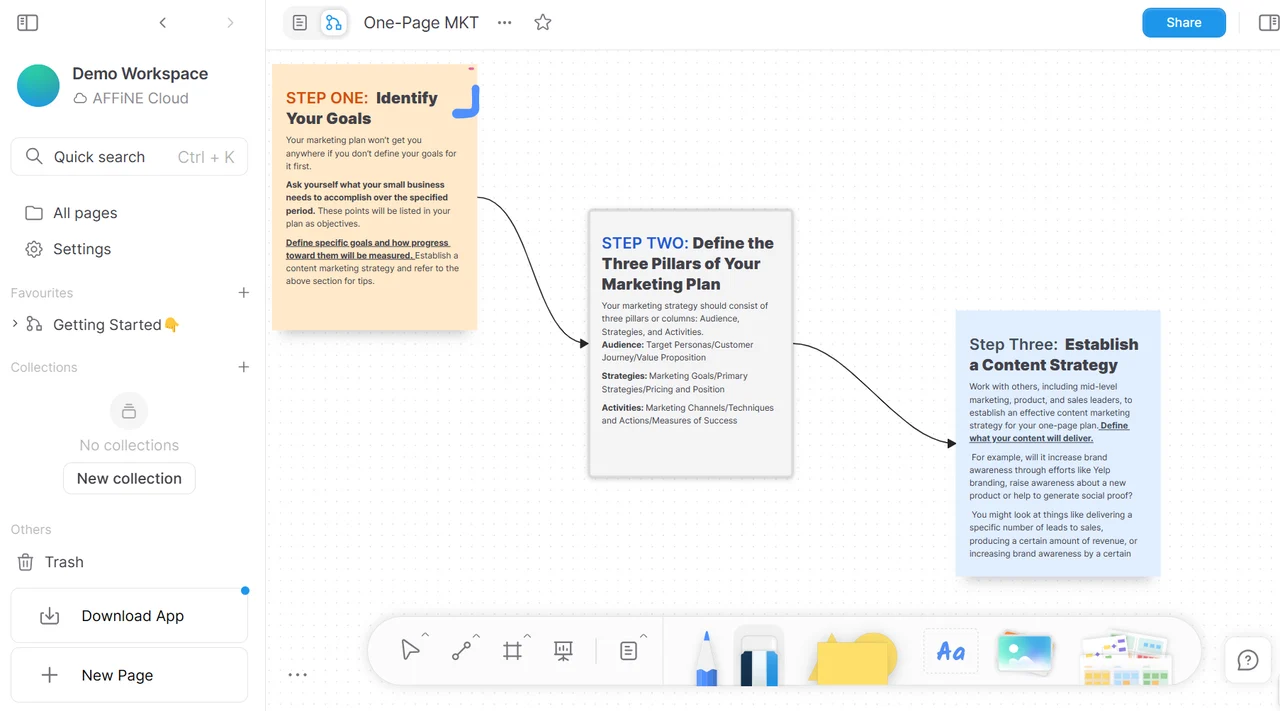Go back with the left chevron

click(163, 22)
